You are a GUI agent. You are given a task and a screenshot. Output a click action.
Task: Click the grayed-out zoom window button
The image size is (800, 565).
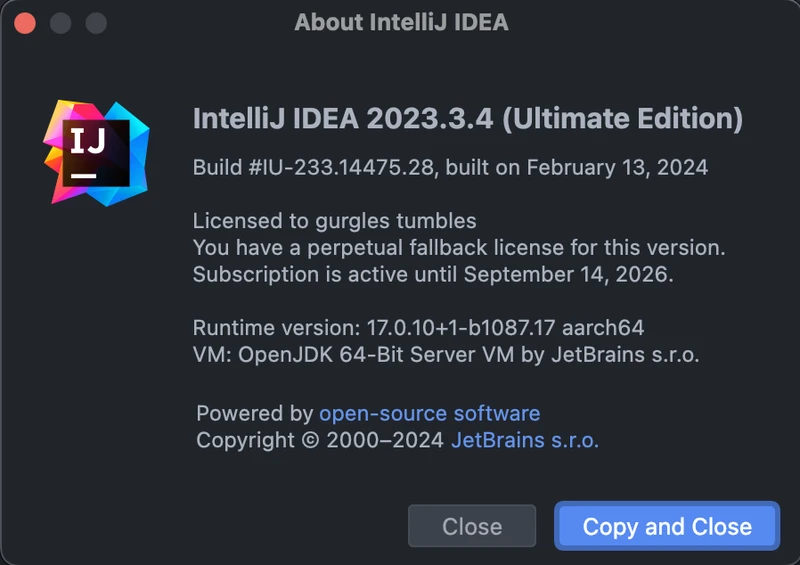[95, 22]
